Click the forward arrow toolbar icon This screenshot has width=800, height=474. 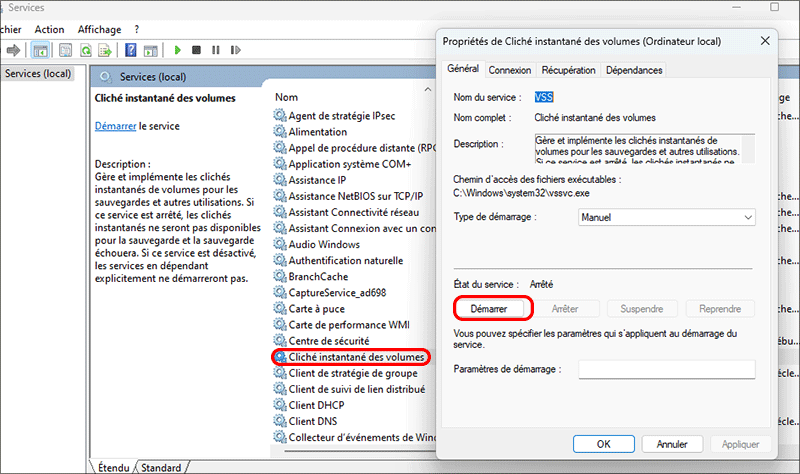[x=13, y=50]
